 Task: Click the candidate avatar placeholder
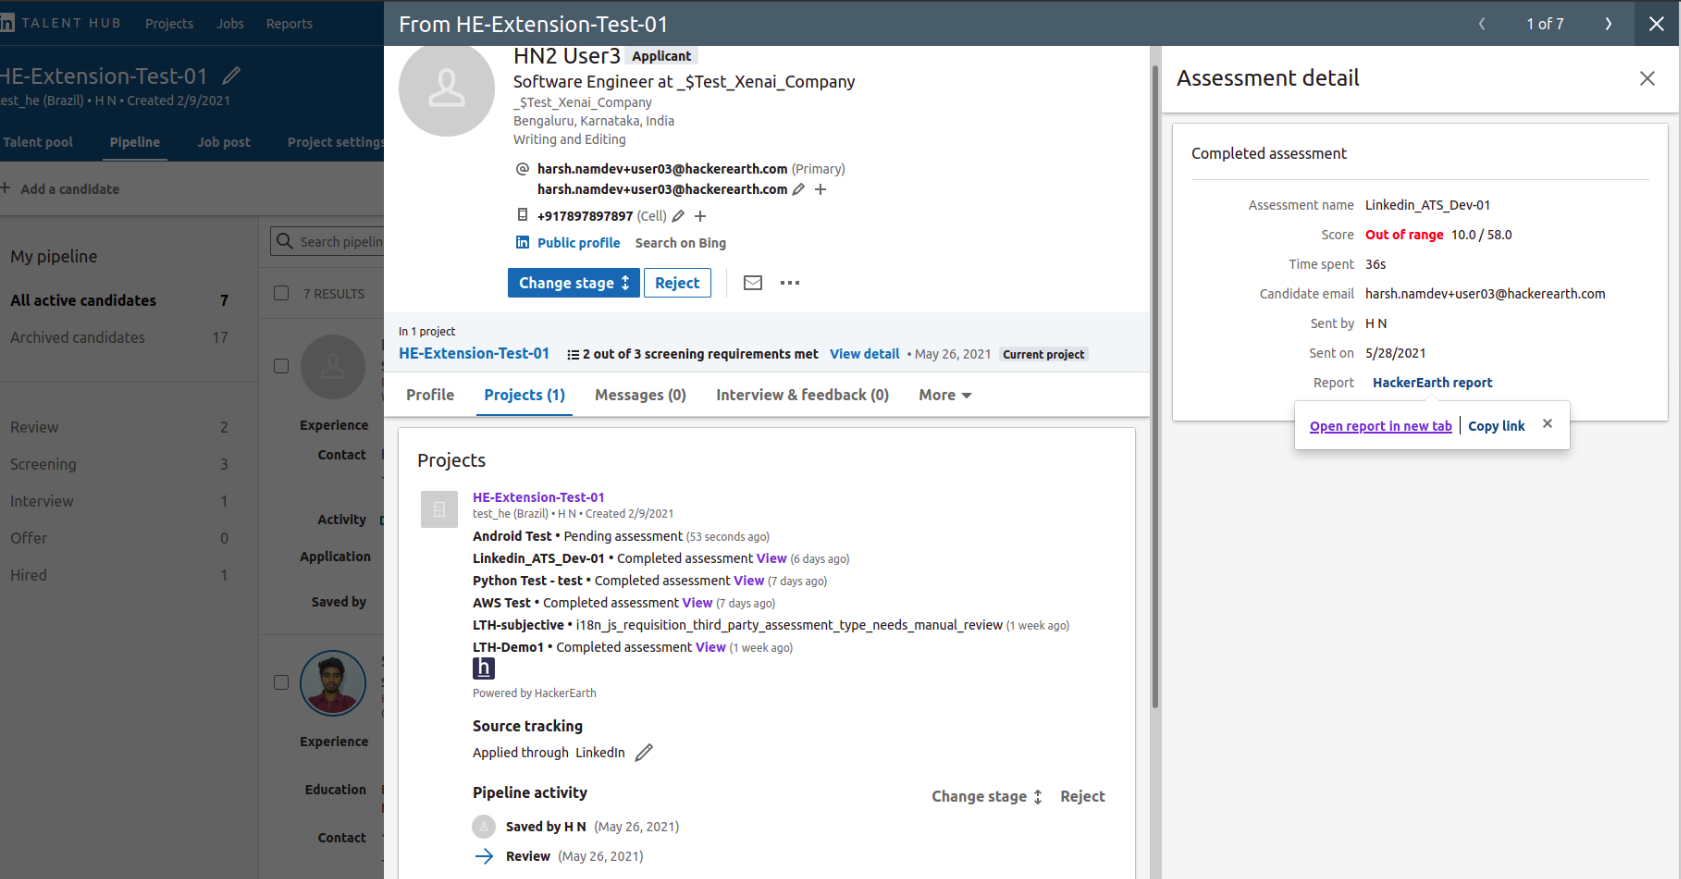[x=446, y=89]
